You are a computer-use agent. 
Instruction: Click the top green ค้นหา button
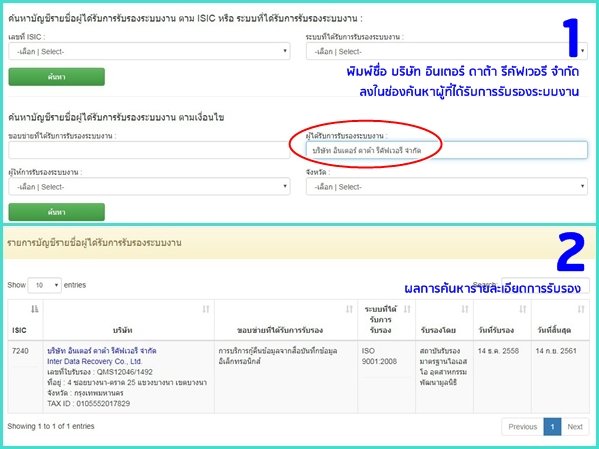click(x=57, y=77)
